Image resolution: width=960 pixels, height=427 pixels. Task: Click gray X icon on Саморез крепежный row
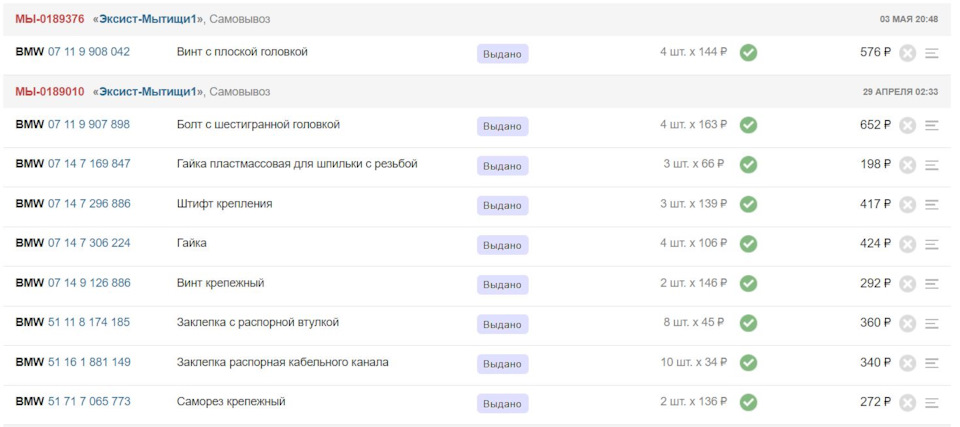(907, 402)
